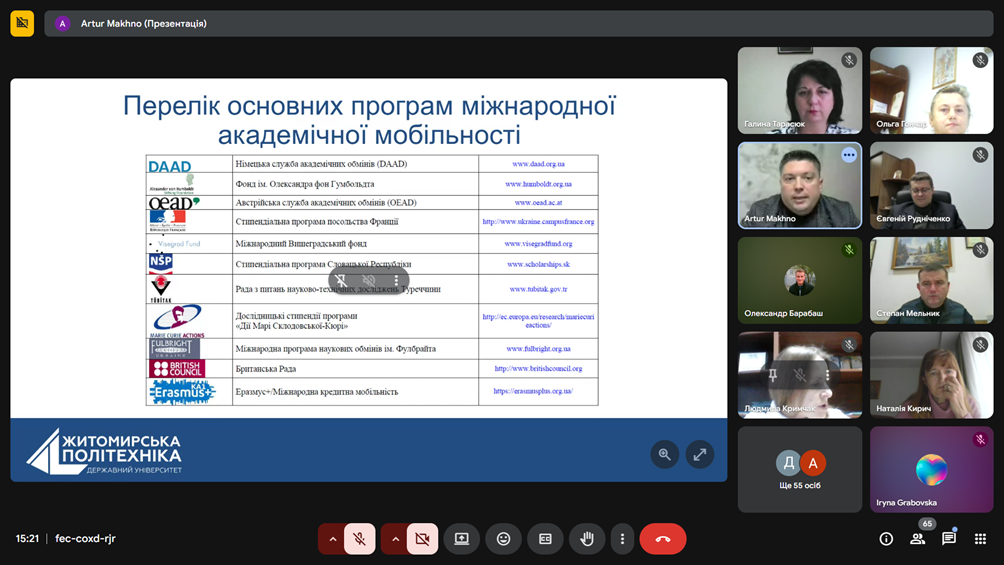Click the Present screen button

point(461,539)
